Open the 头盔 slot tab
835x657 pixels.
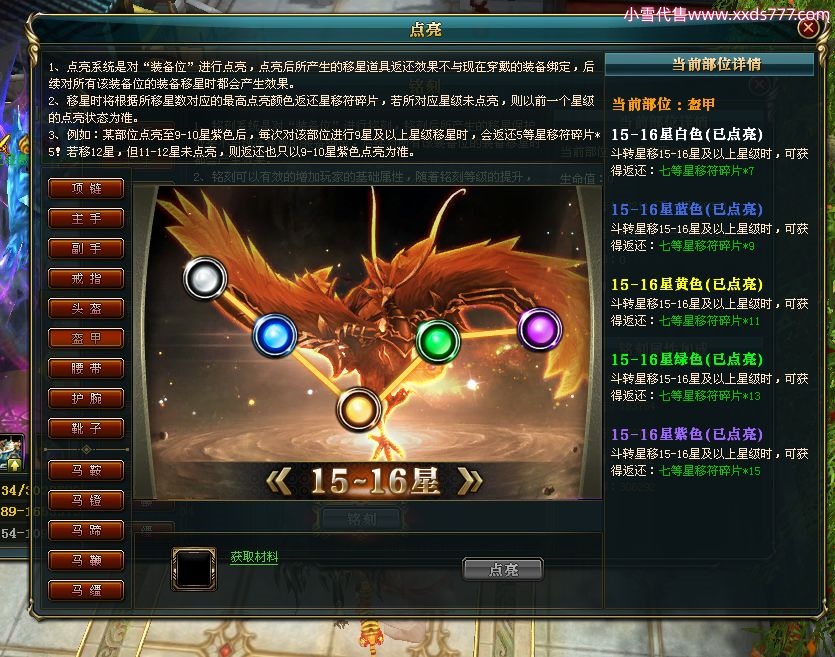point(86,308)
